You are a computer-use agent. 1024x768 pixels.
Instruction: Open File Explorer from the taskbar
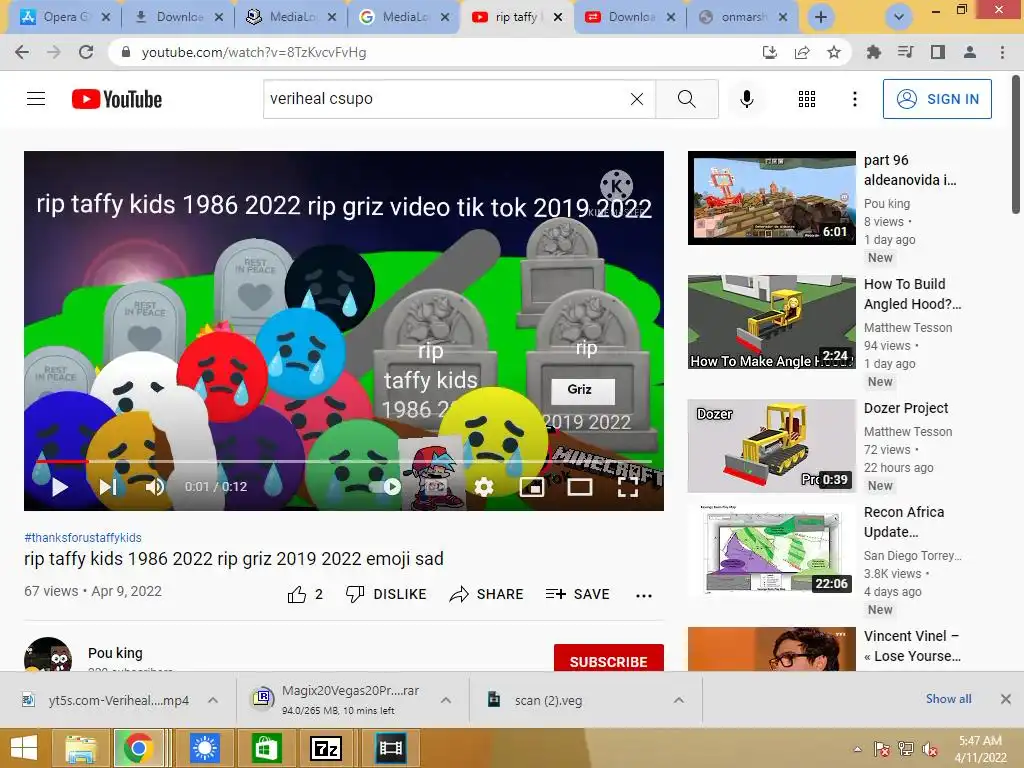pyautogui.click(x=81, y=748)
